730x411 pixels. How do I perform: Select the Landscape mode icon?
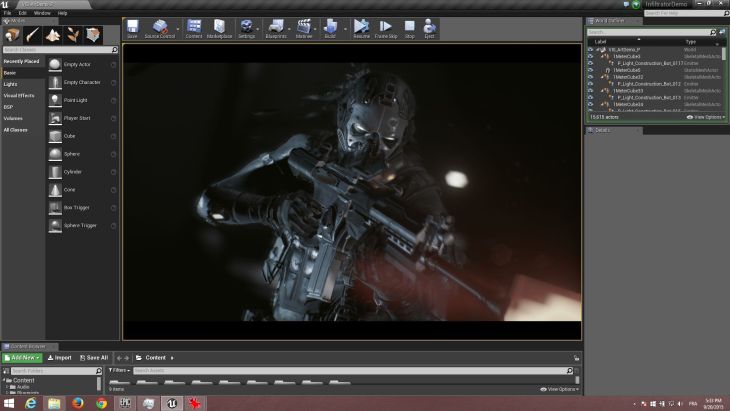coord(53,35)
